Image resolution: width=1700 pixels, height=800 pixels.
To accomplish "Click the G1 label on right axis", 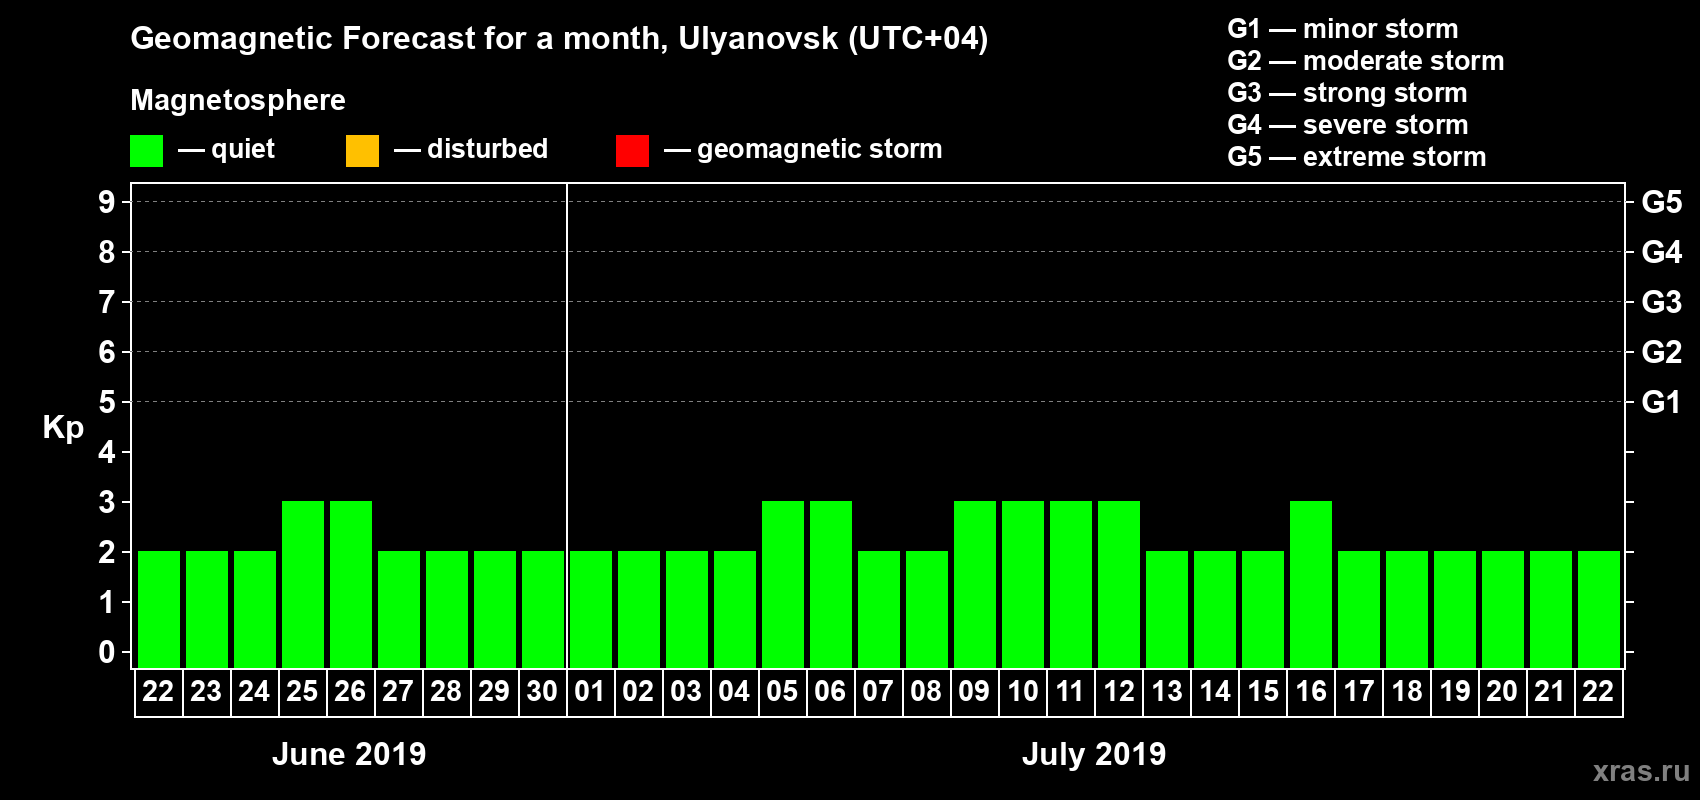I will [x=1662, y=402].
